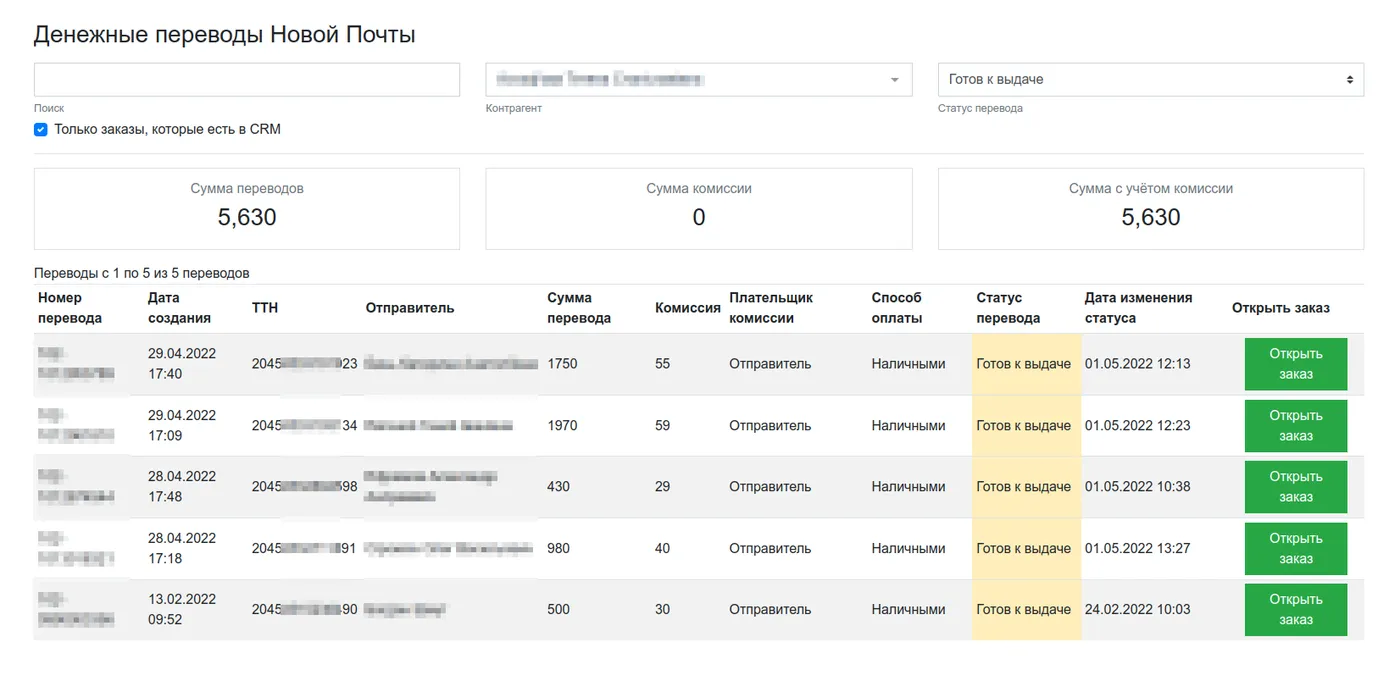Click status change date 01.05.2022 13:27
This screenshot has width=1400, height=681.
1138,549
